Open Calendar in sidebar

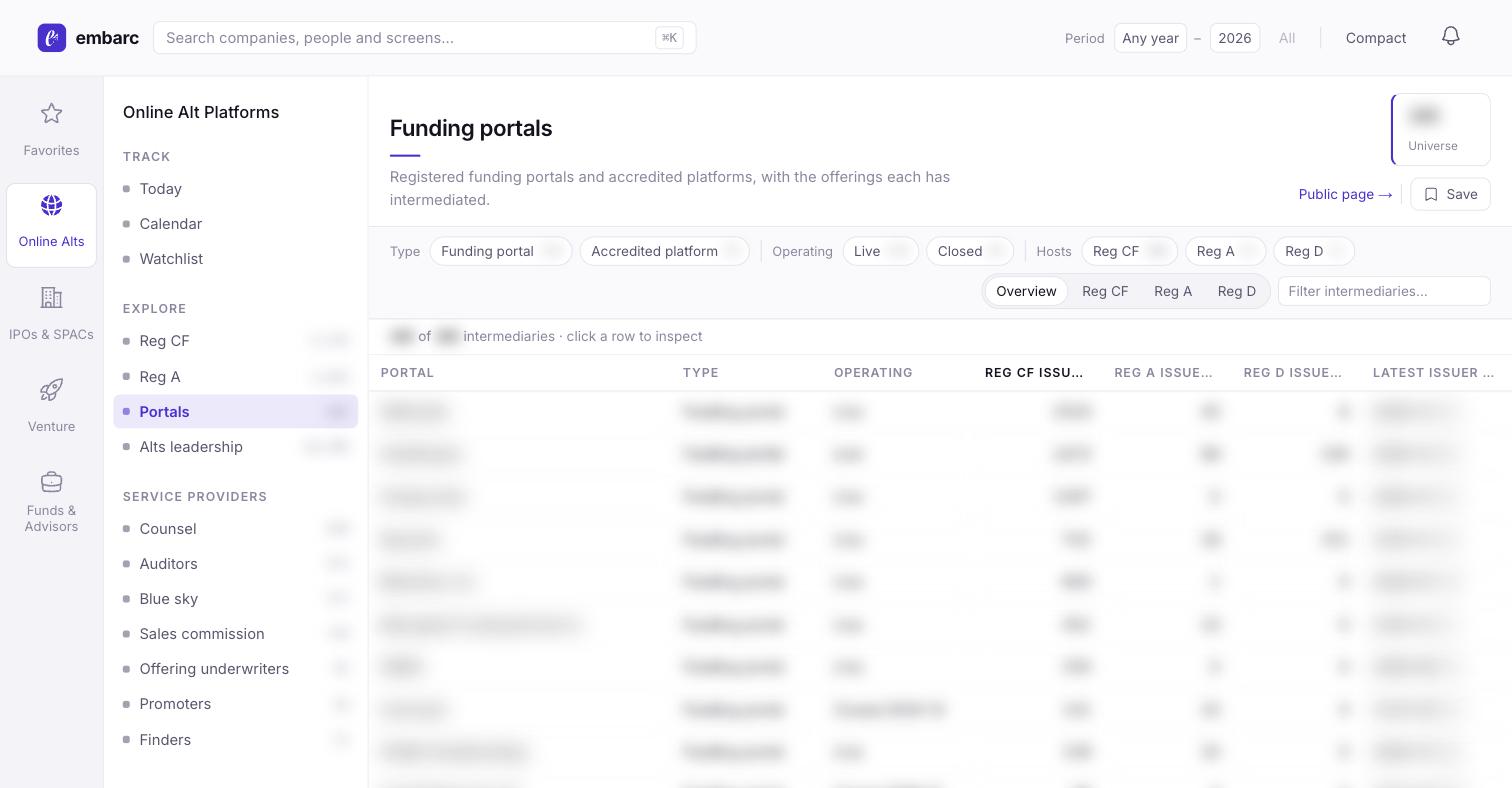pos(236,224)
